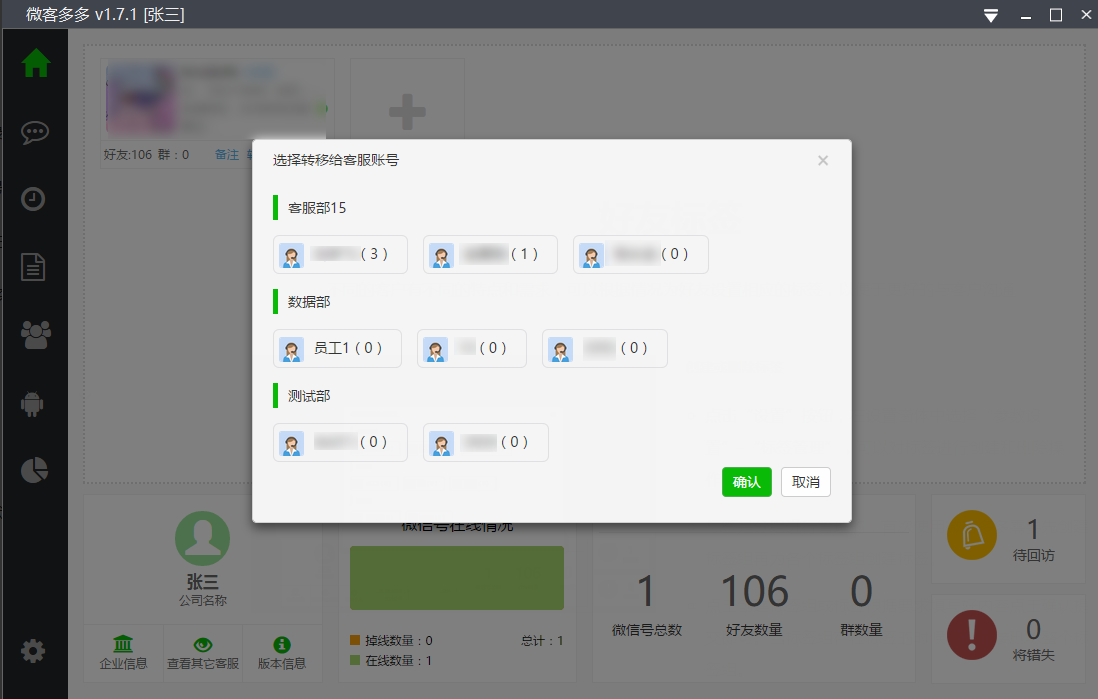Click the 好友数量 value 106
1098x699 pixels.
tap(755, 591)
